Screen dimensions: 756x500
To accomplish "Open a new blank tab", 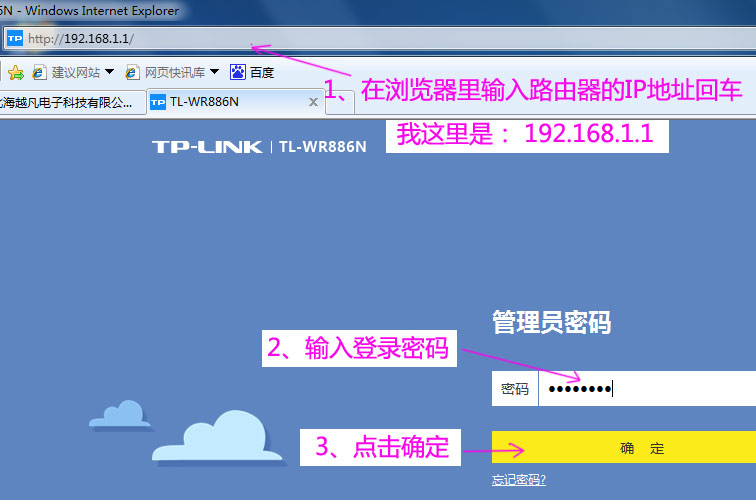I will coord(340,103).
